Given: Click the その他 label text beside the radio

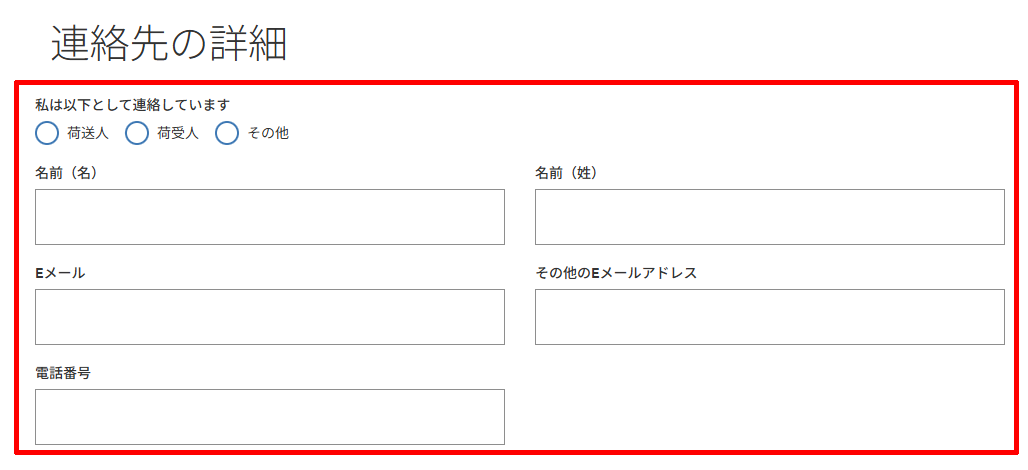Looking at the screenshot, I should [x=267, y=134].
